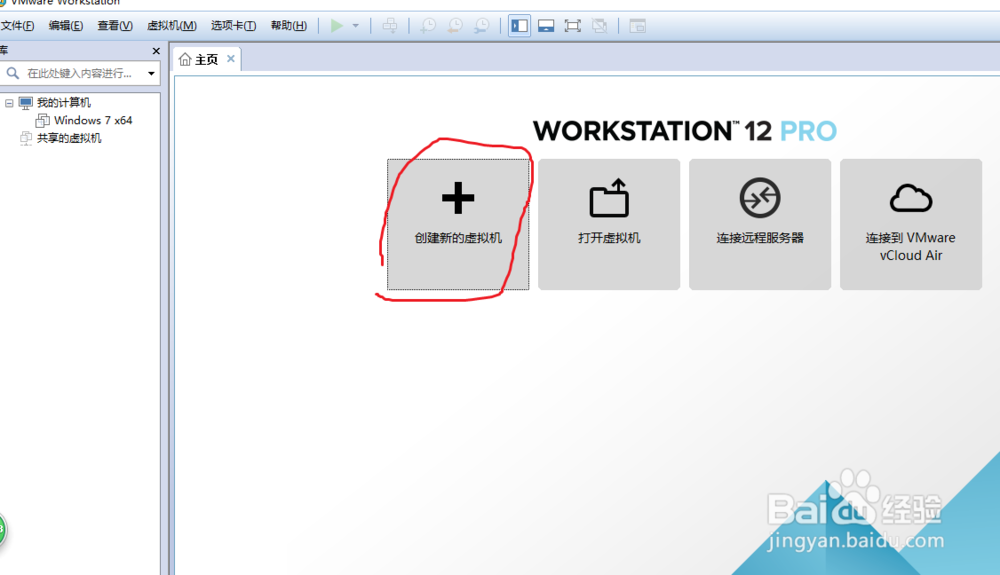Click the 打开虚拟机 tile
1000x575 pixels.
tap(609, 224)
